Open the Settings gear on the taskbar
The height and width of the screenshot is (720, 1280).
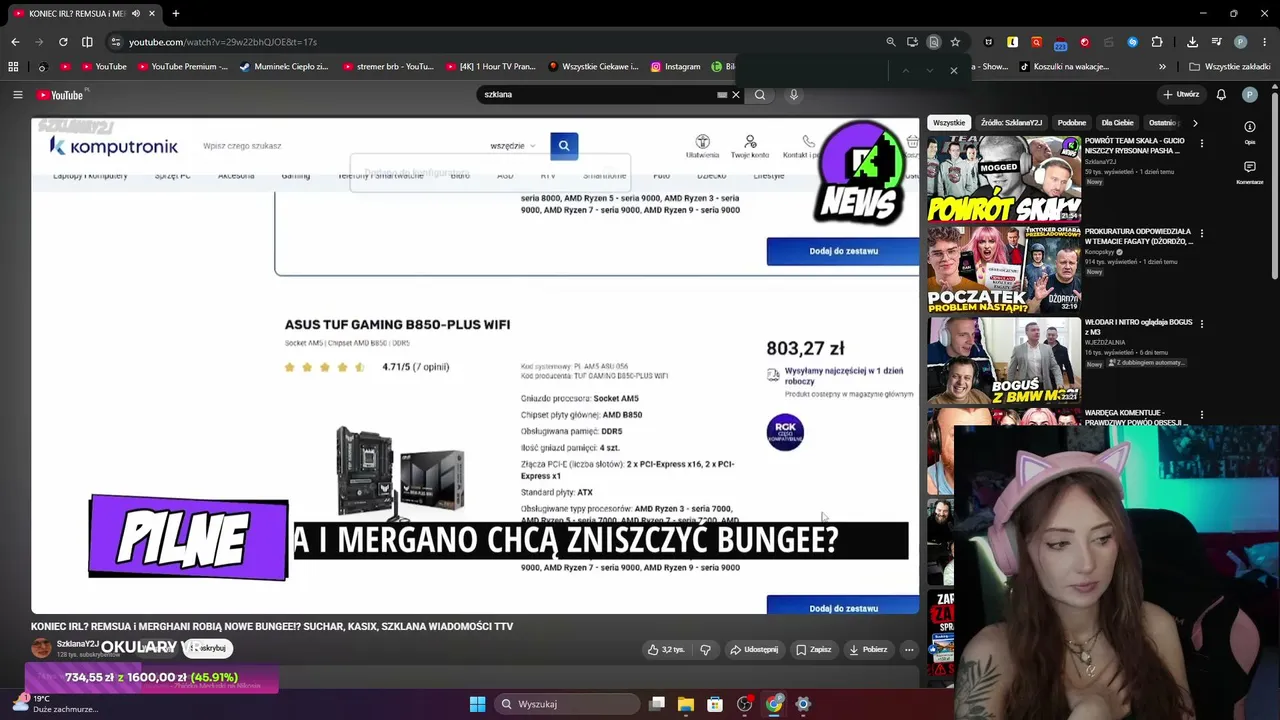click(x=802, y=704)
